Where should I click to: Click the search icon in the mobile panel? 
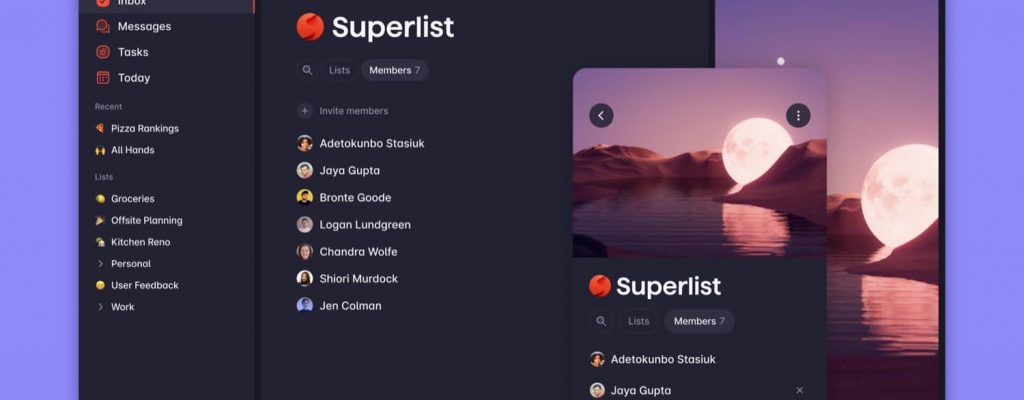click(x=601, y=321)
